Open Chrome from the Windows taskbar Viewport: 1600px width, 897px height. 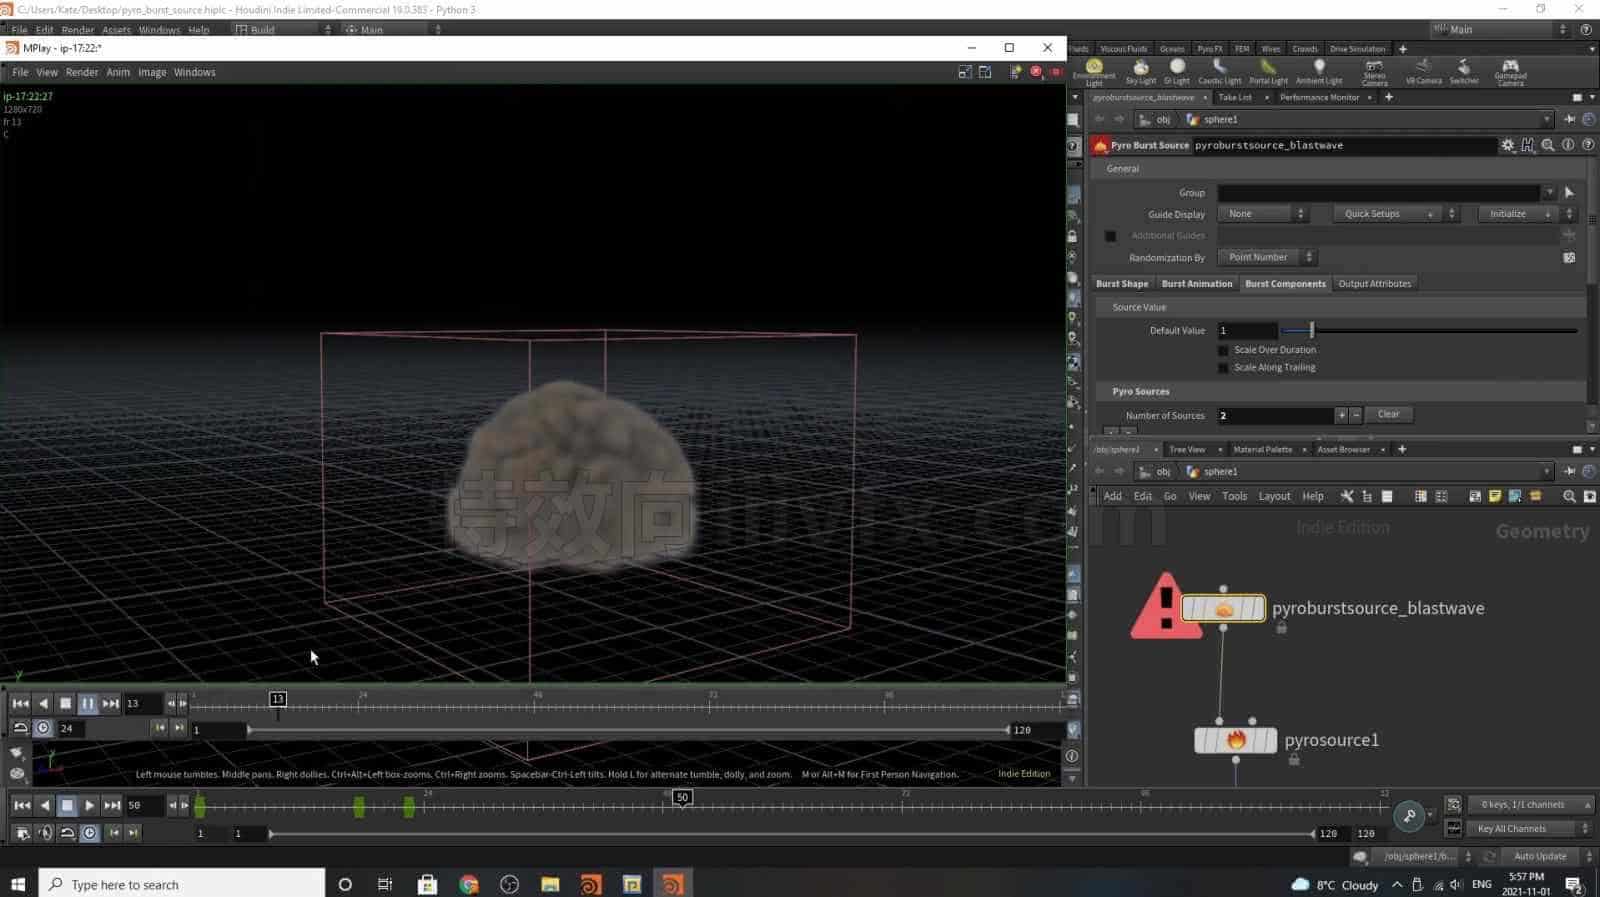(468, 884)
